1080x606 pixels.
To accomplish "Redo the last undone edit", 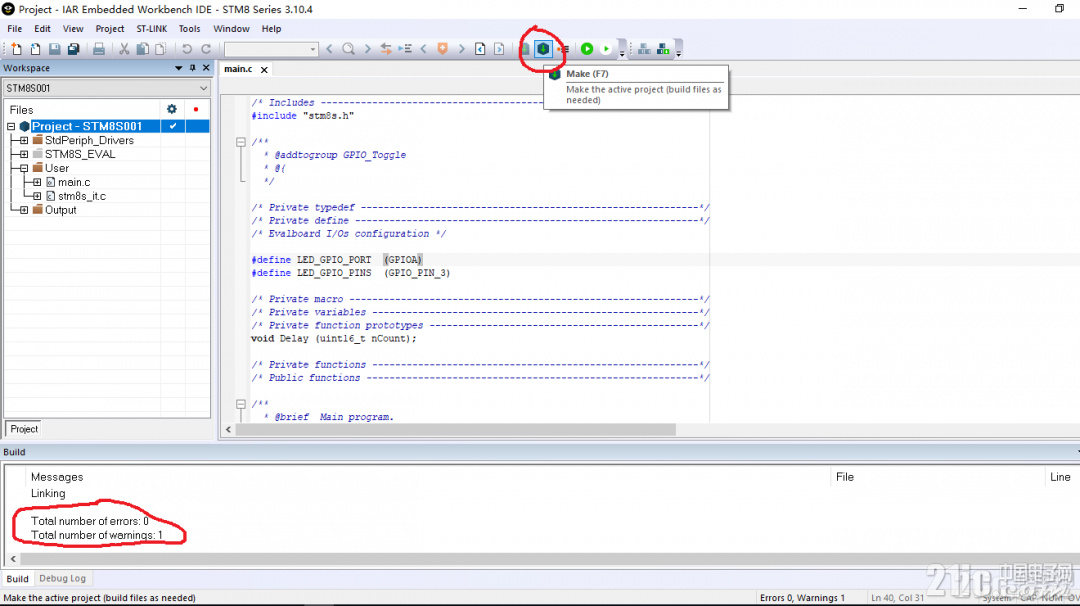I will click(206, 49).
